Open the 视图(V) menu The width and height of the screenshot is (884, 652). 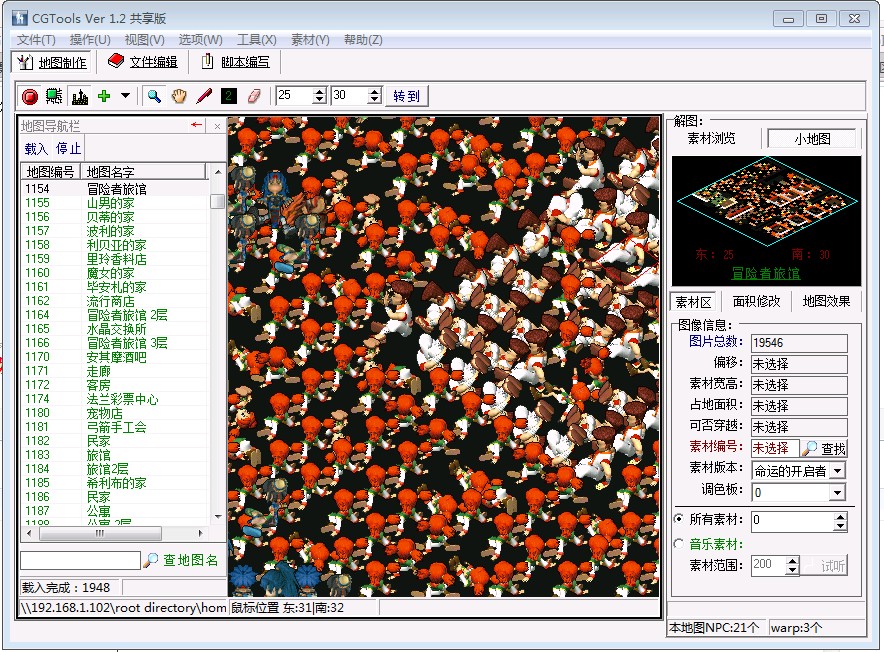pyautogui.click(x=145, y=40)
